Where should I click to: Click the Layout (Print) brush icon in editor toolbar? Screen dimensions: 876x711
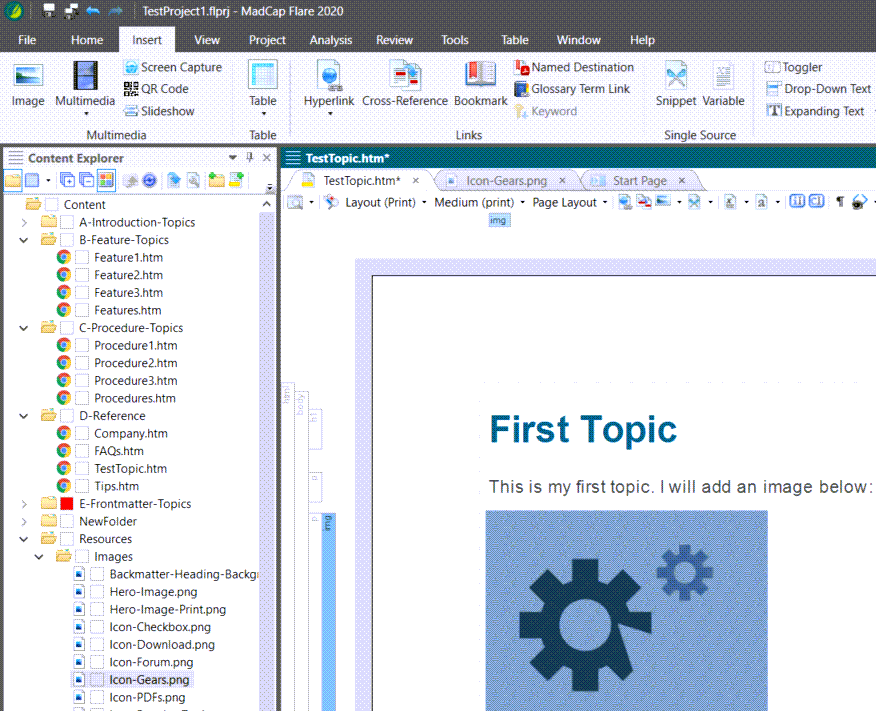click(x=331, y=202)
